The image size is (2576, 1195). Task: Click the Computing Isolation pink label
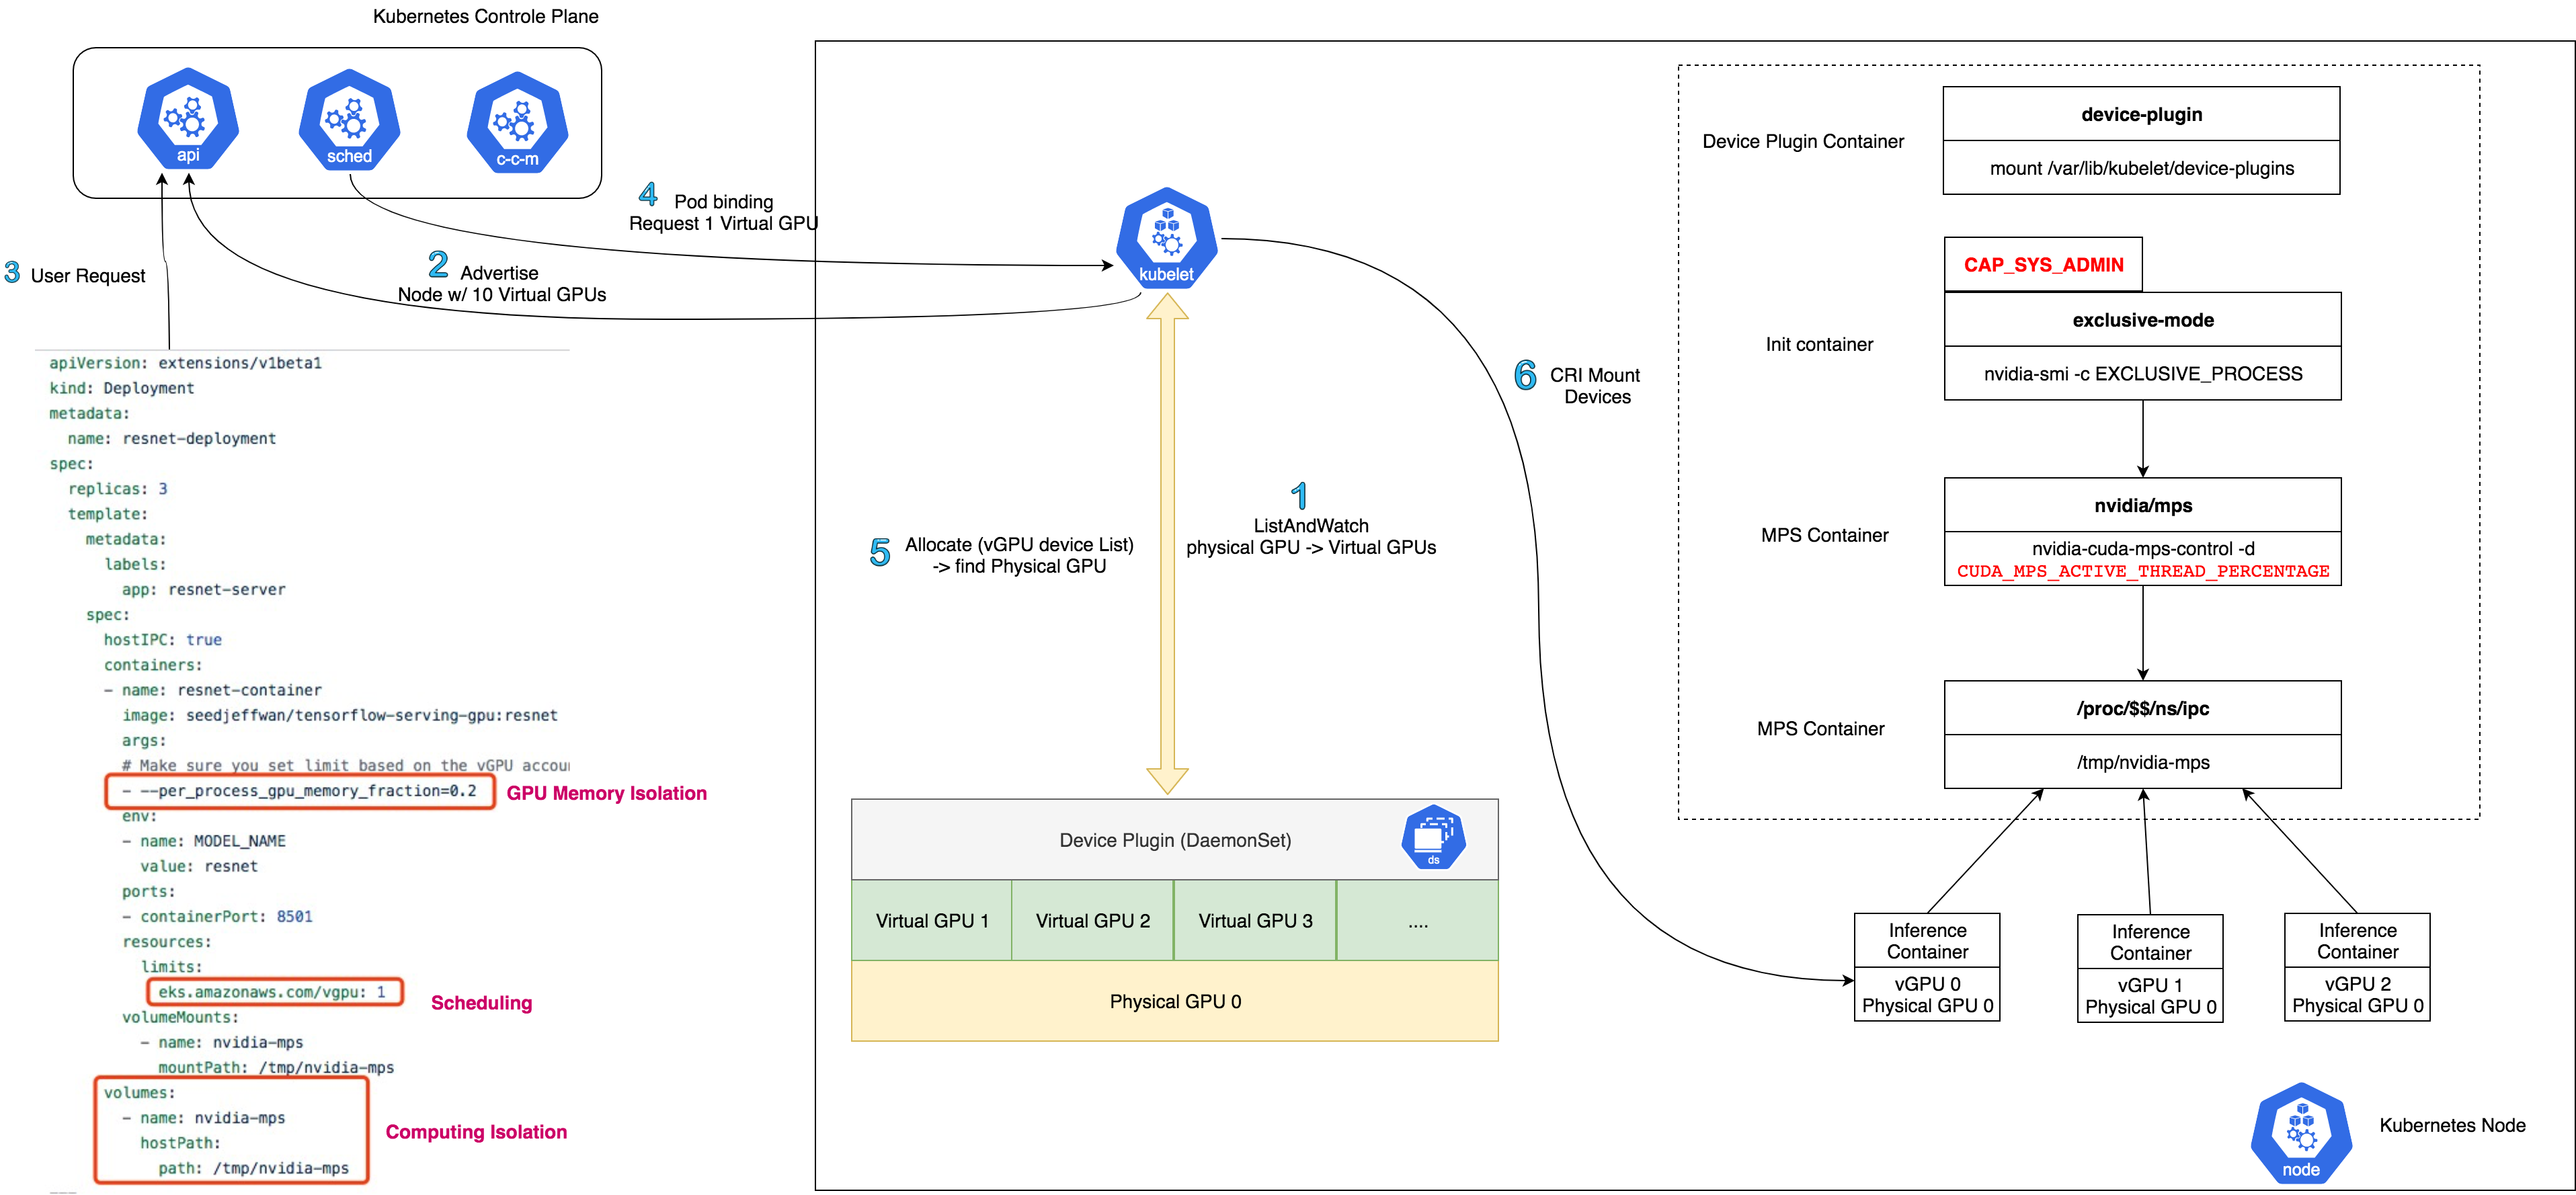[476, 1132]
